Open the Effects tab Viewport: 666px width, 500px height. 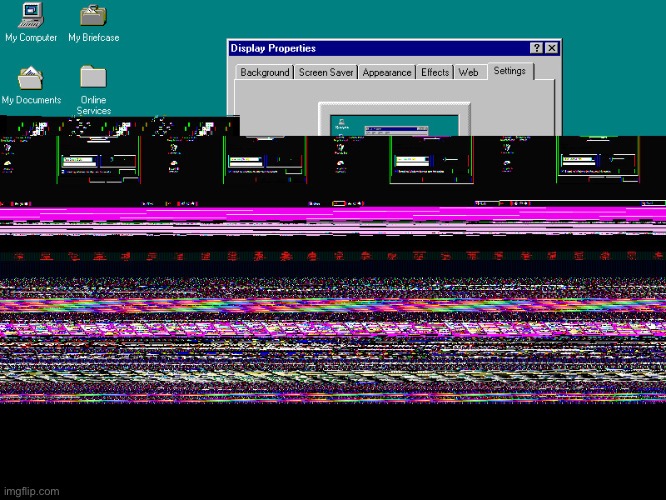[x=435, y=72]
